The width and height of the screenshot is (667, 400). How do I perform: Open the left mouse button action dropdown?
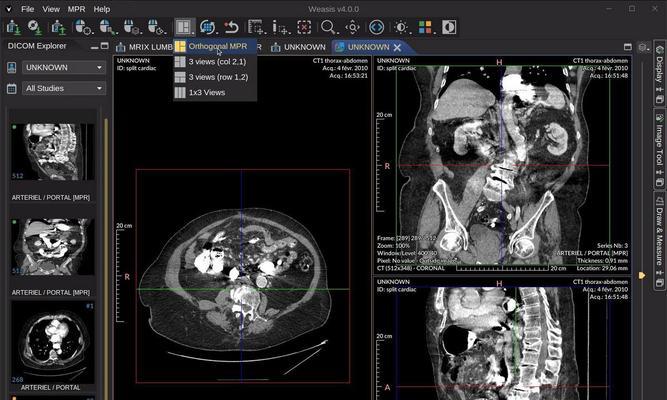[83, 27]
